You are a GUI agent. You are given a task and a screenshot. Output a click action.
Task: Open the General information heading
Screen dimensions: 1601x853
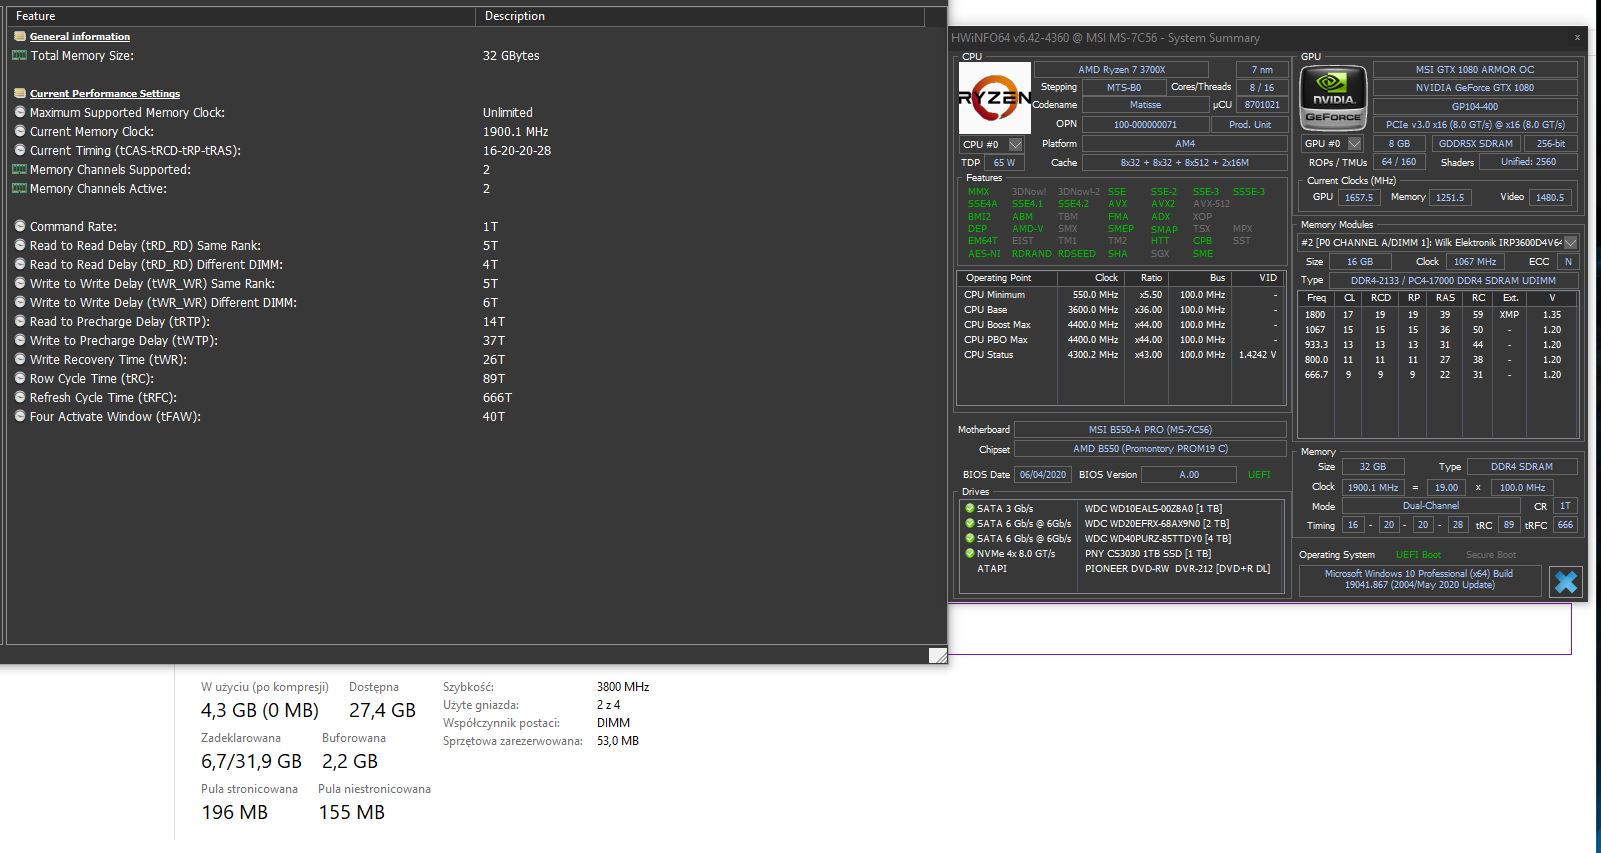(80, 36)
